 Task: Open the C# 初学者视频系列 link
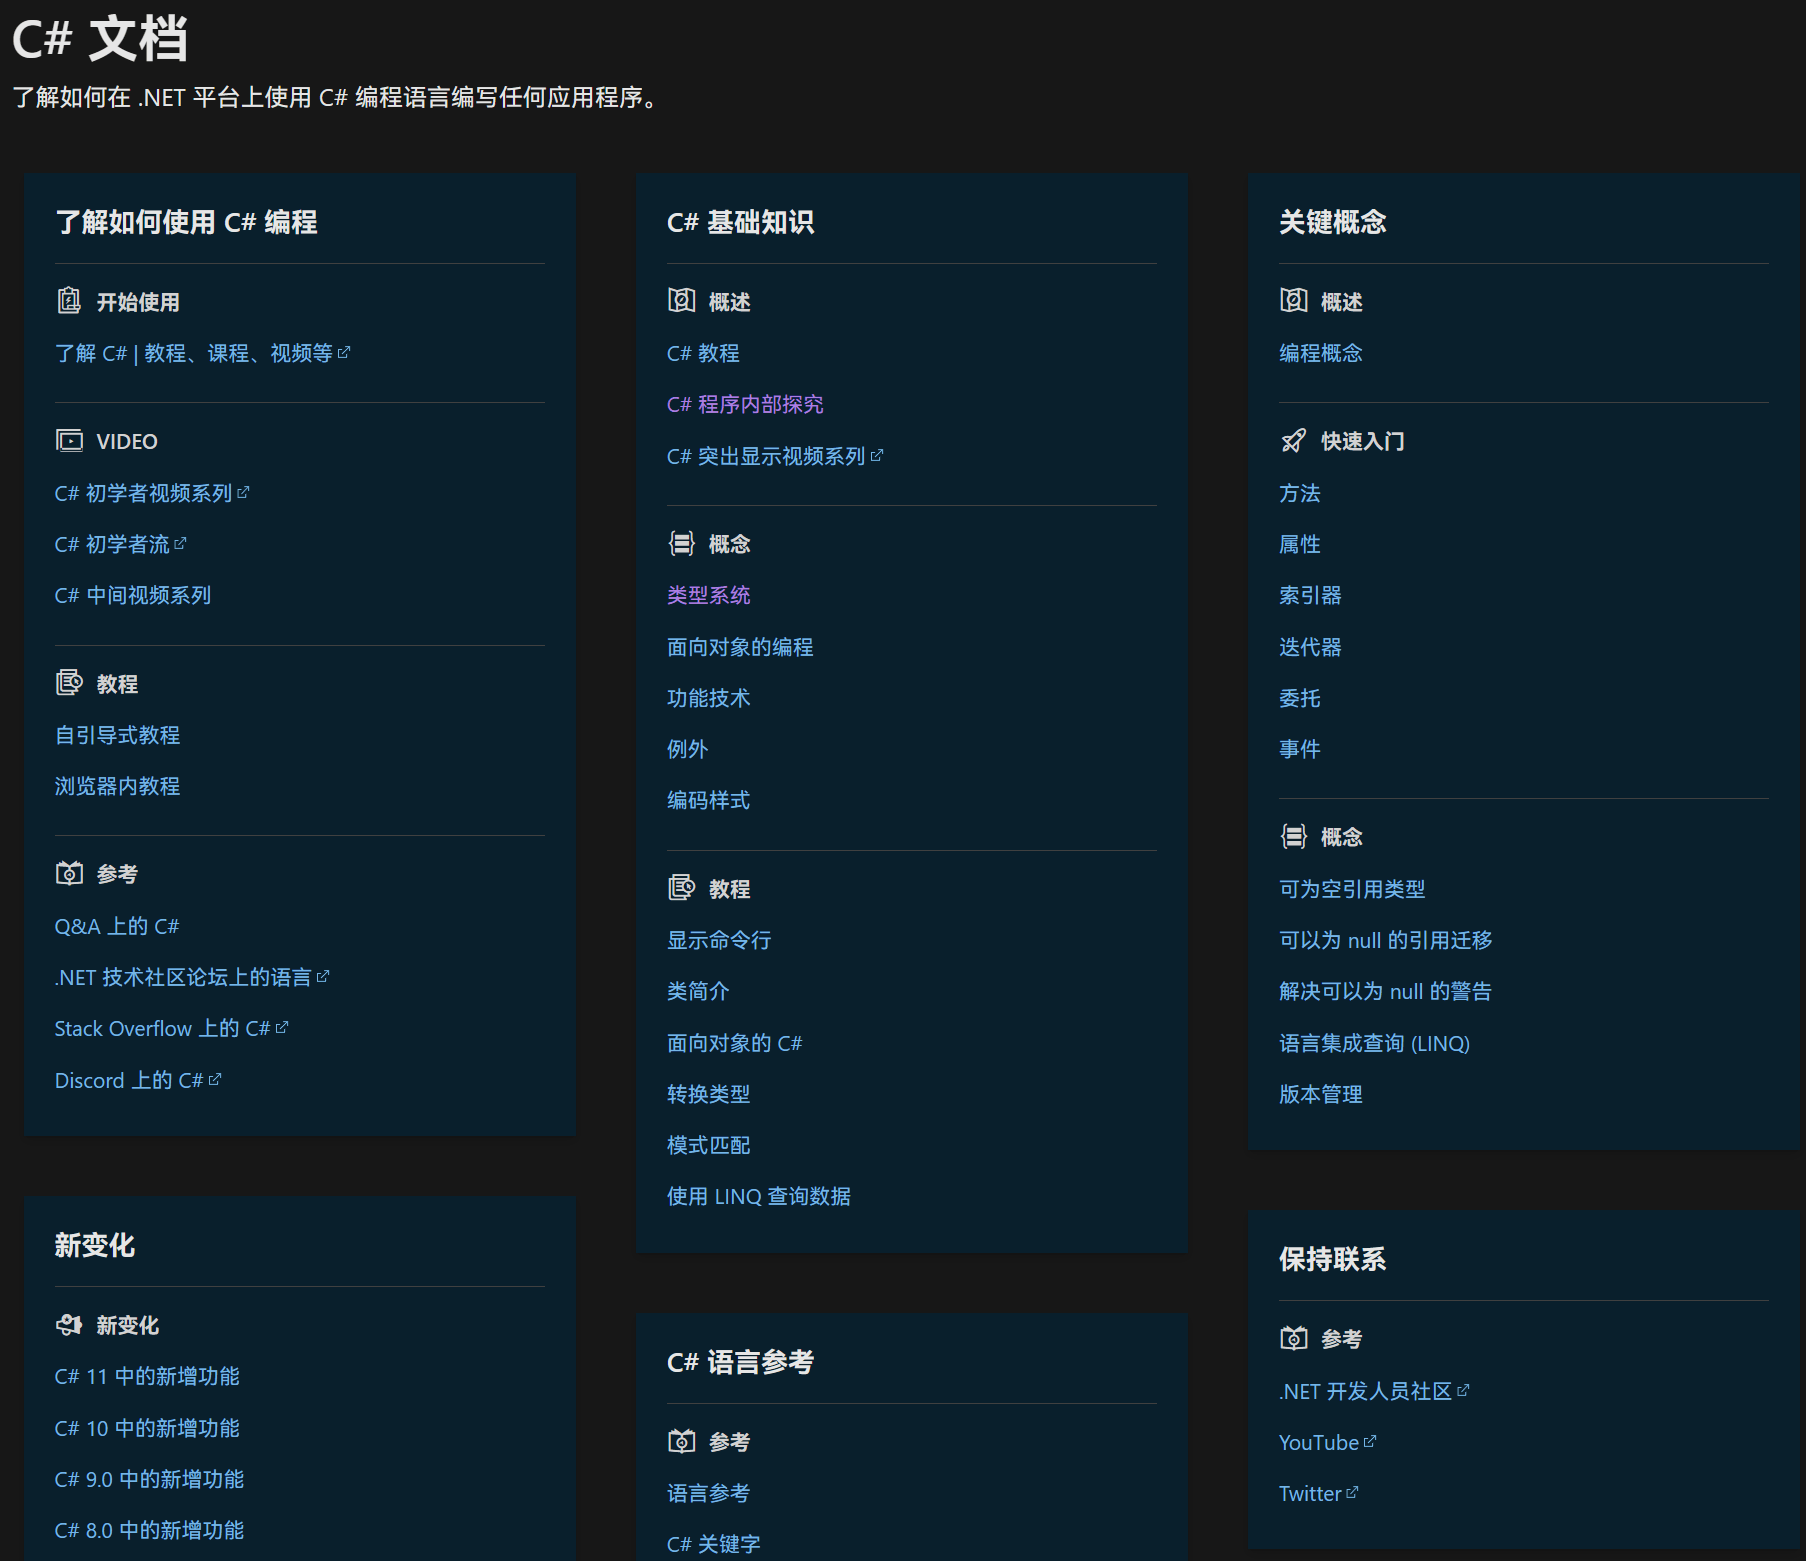145,492
